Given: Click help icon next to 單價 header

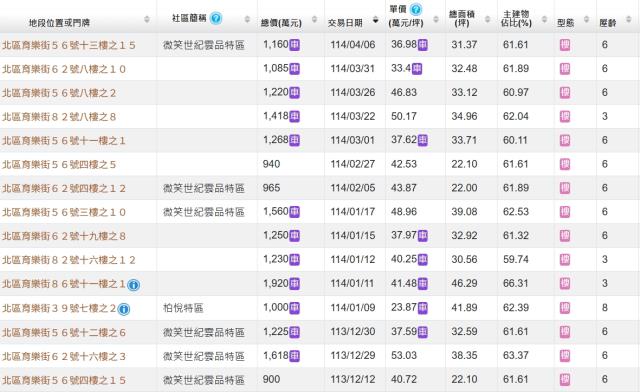Looking at the screenshot, I should 416,9.
